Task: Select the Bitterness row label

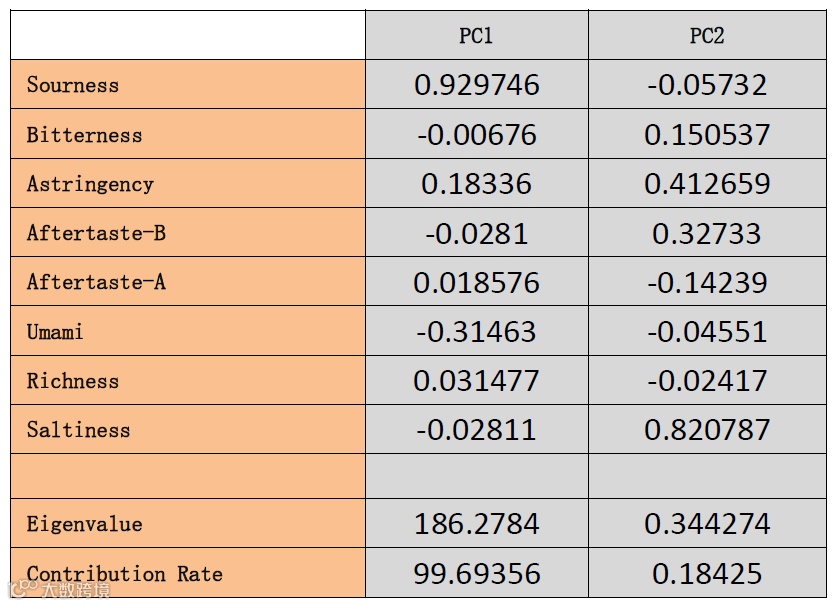Action: [84, 135]
